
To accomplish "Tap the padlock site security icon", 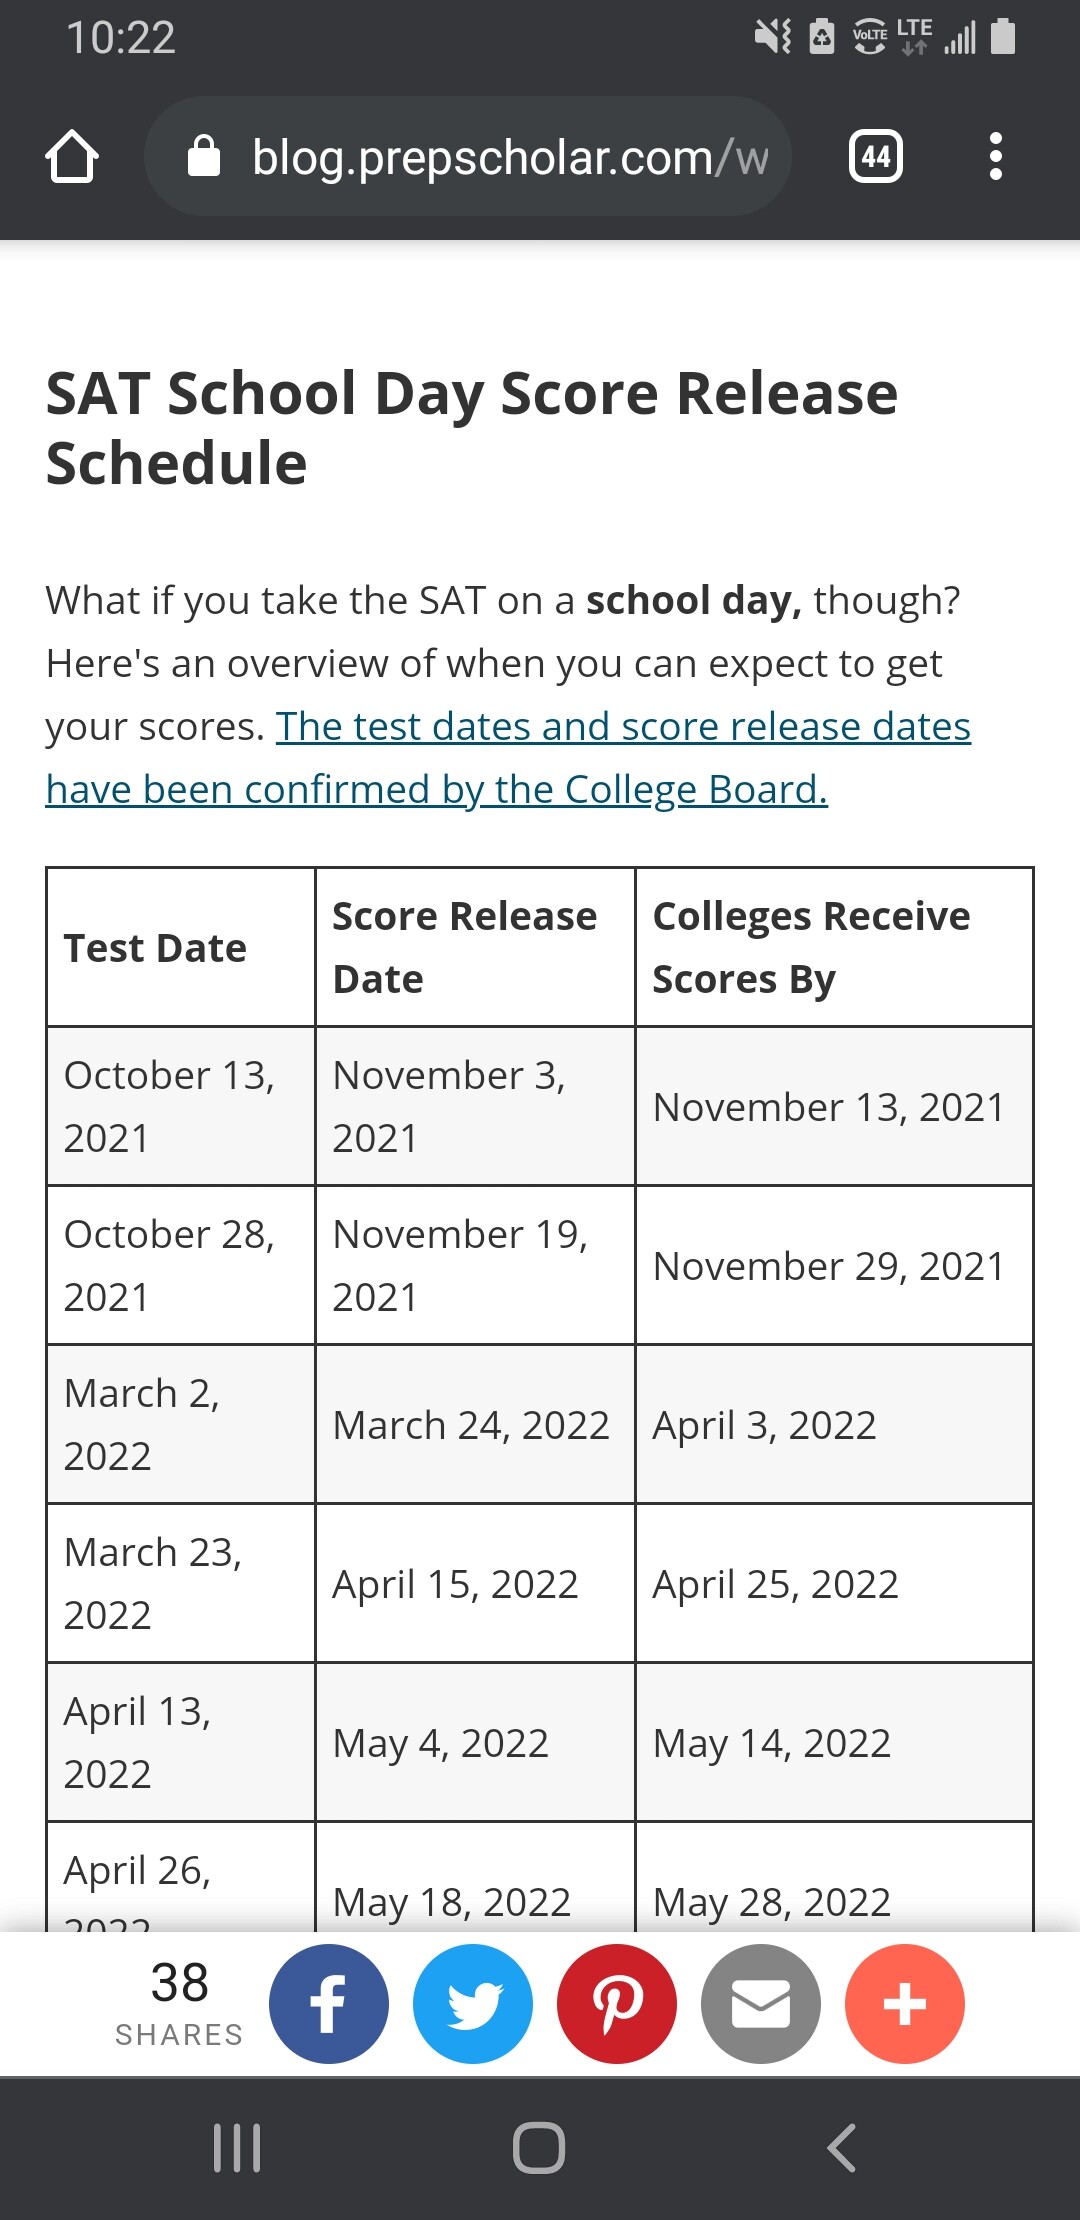I will [x=204, y=157].
